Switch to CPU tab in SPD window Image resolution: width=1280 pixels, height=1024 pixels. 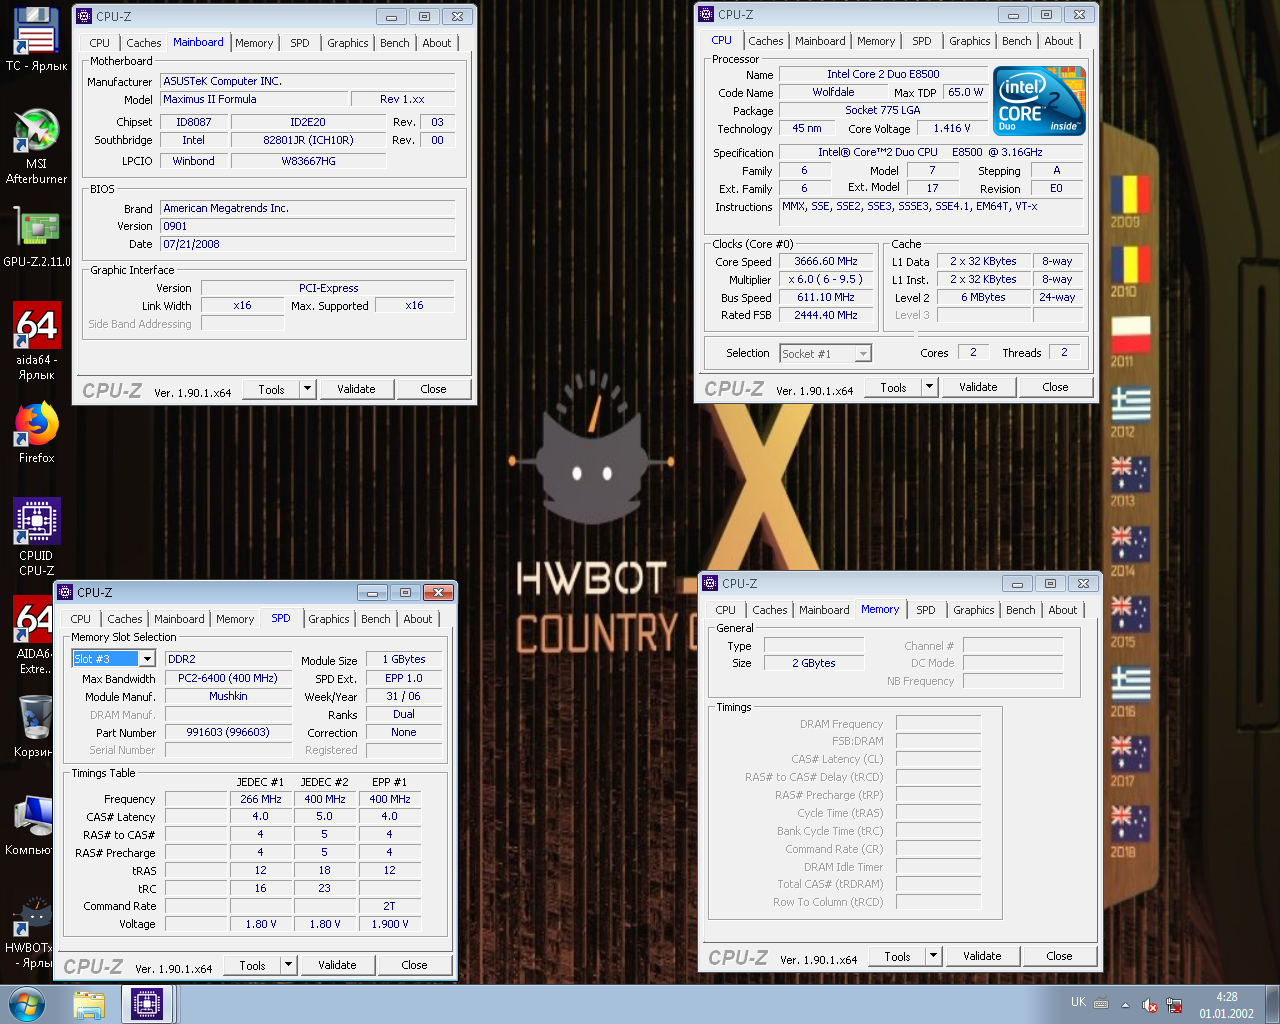(x=81, y=619)
